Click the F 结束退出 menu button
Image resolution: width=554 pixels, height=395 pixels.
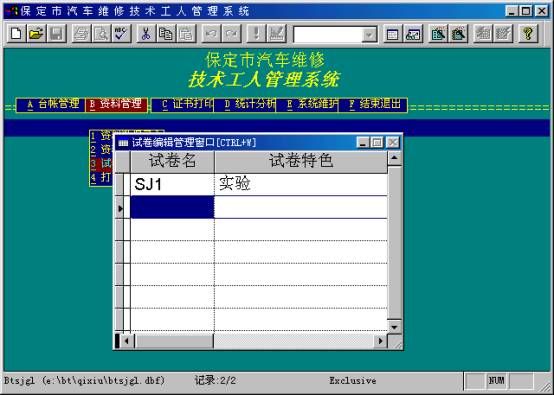pyautogui.click(x=373, y=105)
